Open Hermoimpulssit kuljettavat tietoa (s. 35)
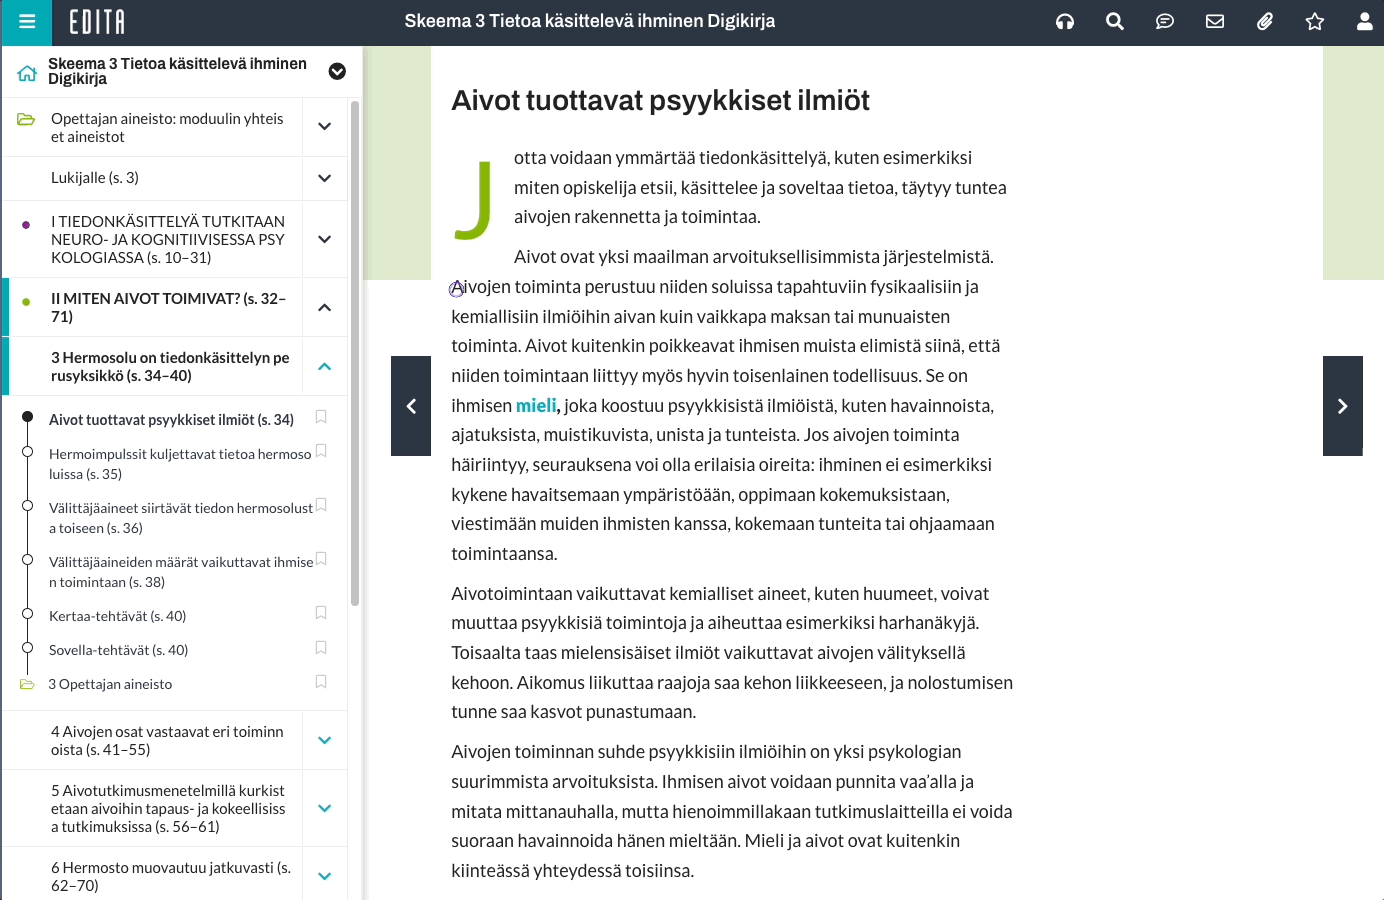The width and height of the screenshot is (1384, 900). 180,464
